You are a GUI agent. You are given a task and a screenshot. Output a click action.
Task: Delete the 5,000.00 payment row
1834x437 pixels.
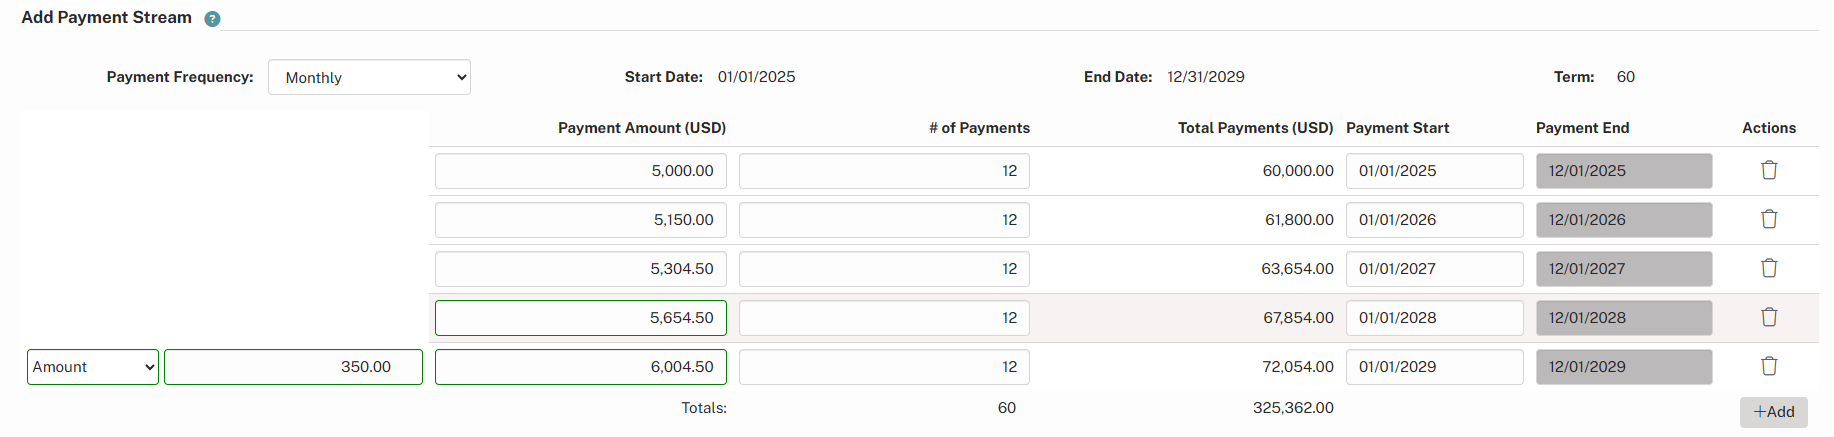1768,170
